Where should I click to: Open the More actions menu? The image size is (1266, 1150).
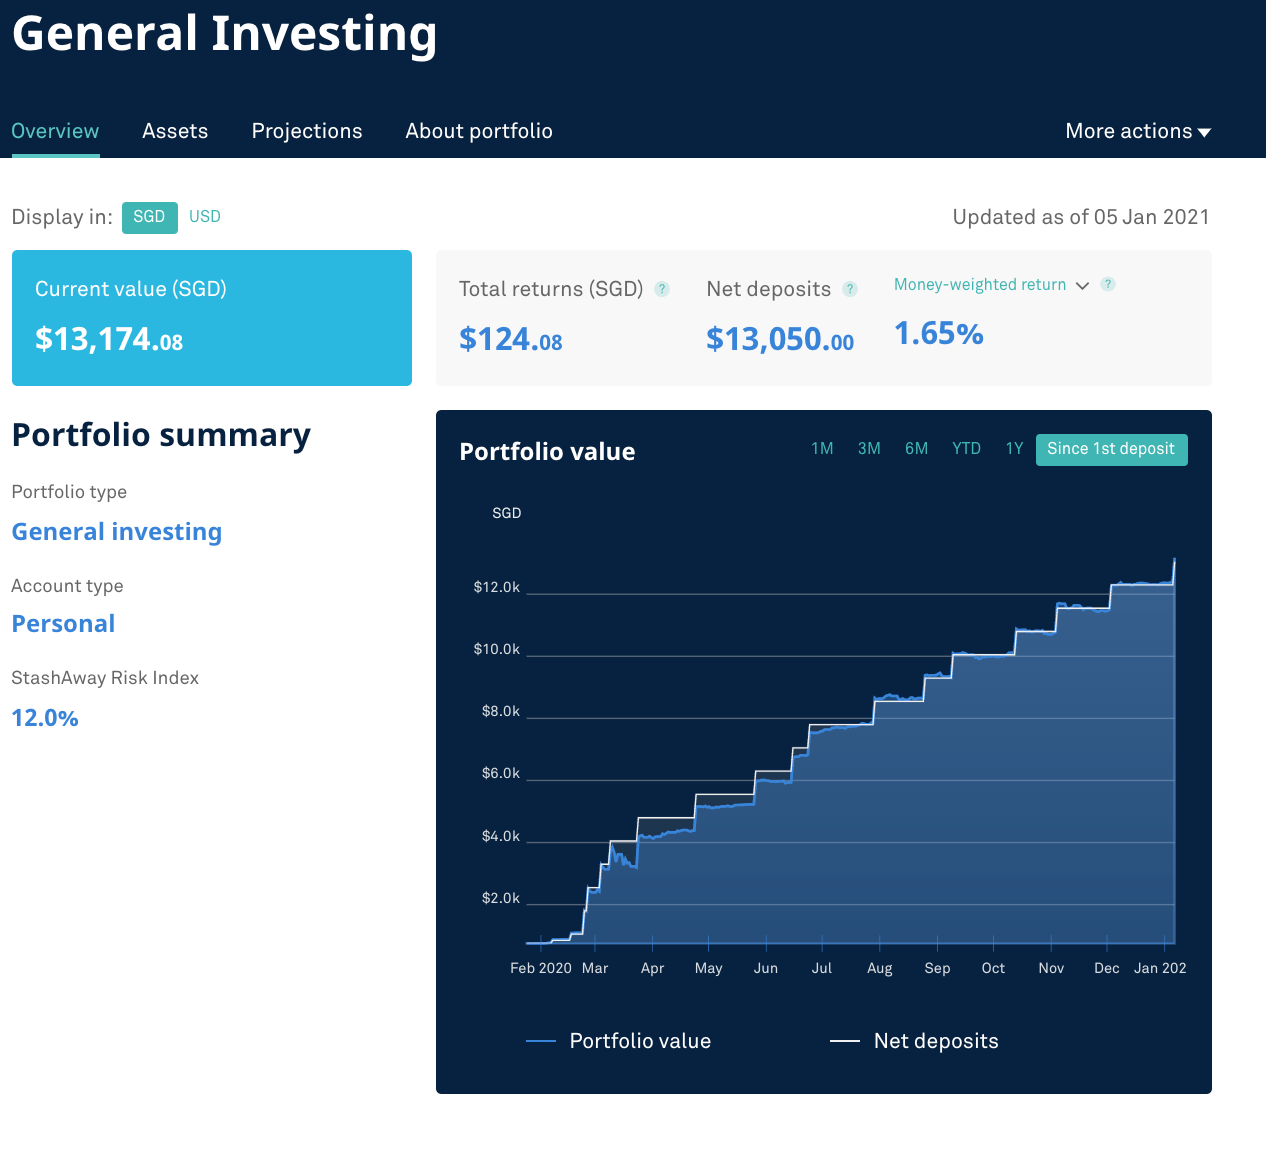1136,131
